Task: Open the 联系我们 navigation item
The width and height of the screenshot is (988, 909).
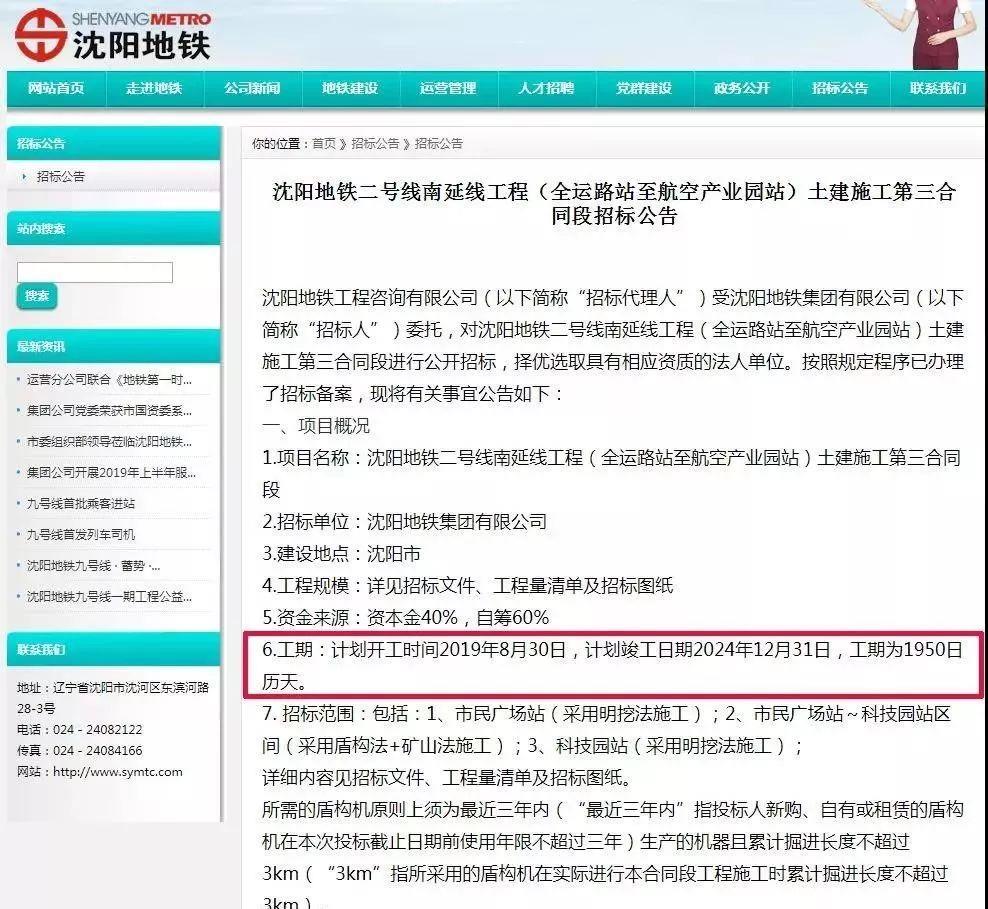Action: click(x=938, y=88)
